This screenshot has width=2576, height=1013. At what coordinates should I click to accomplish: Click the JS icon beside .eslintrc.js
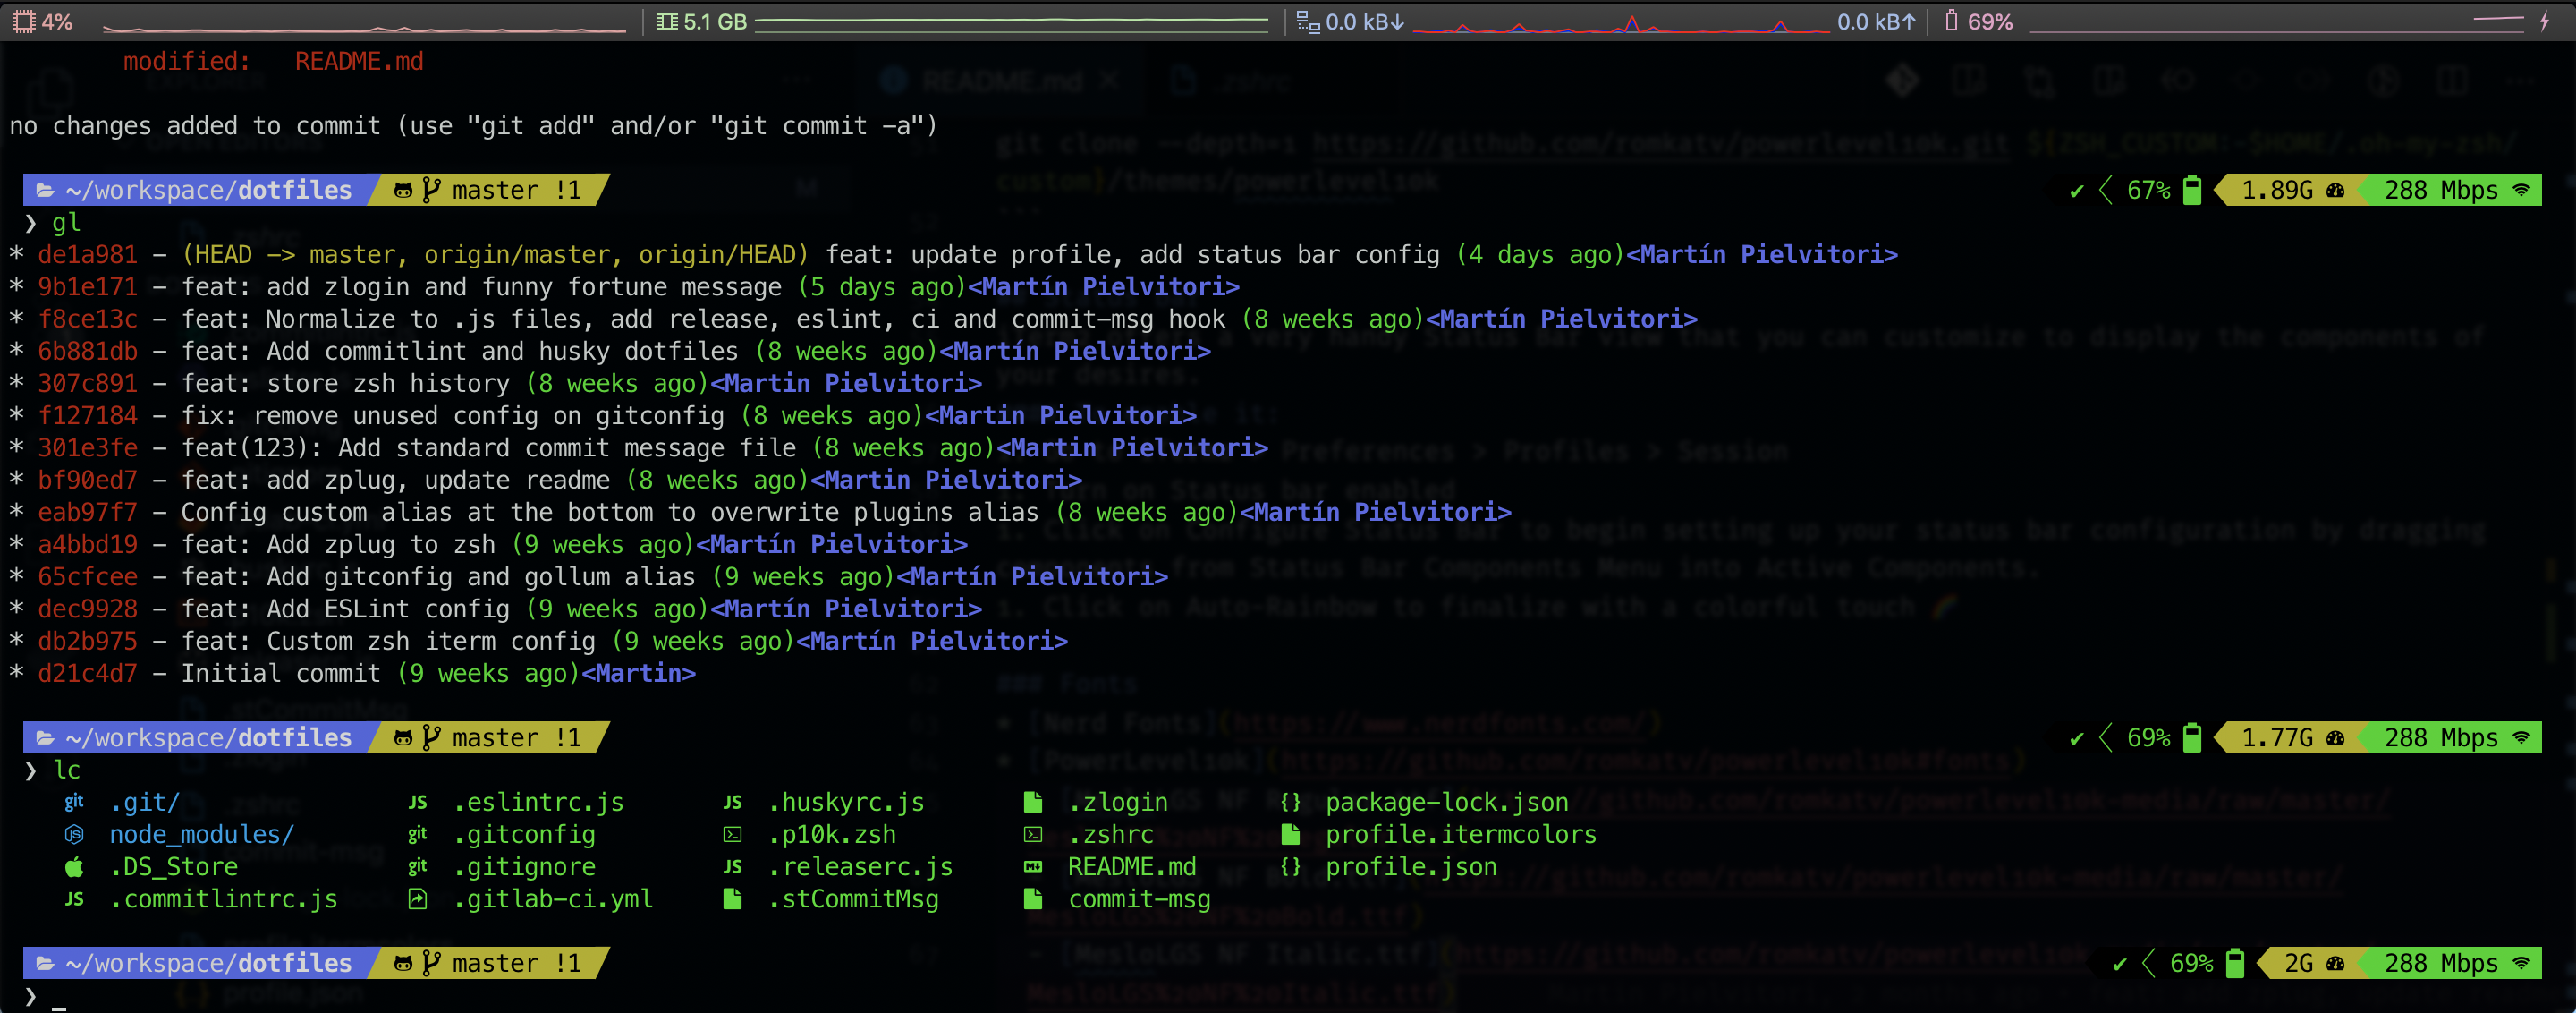(x=418, y=802)
